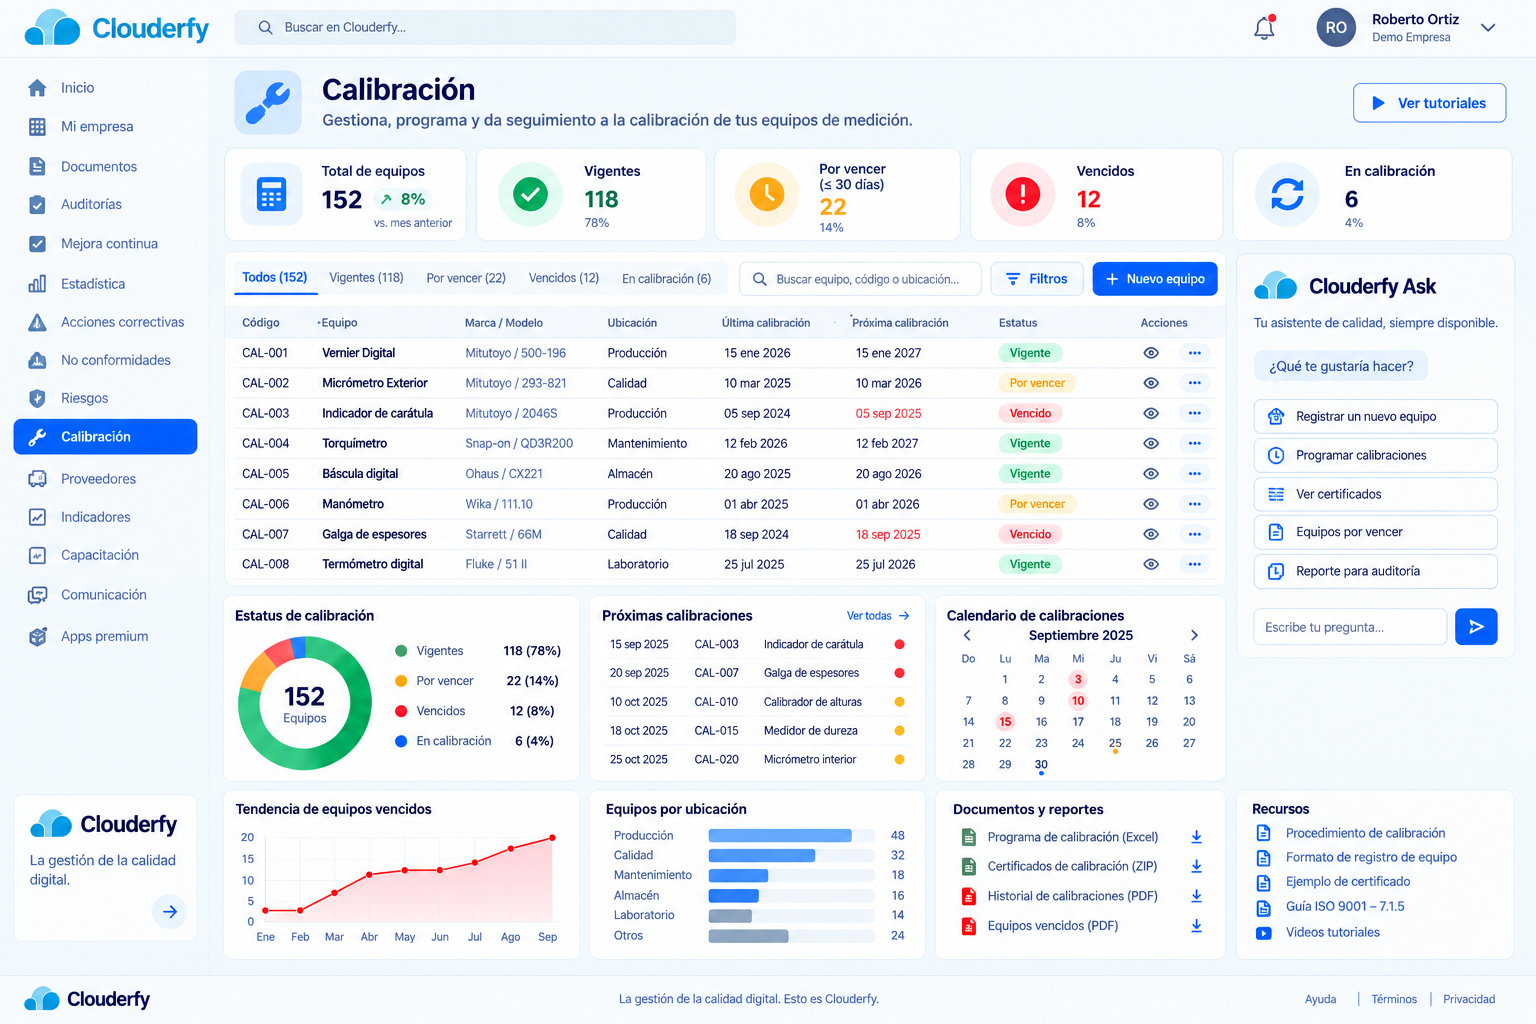Click Ver todas in Próximas calibraciones
The height and width of the screenshot is (1024, 1536).
(878, 616)
